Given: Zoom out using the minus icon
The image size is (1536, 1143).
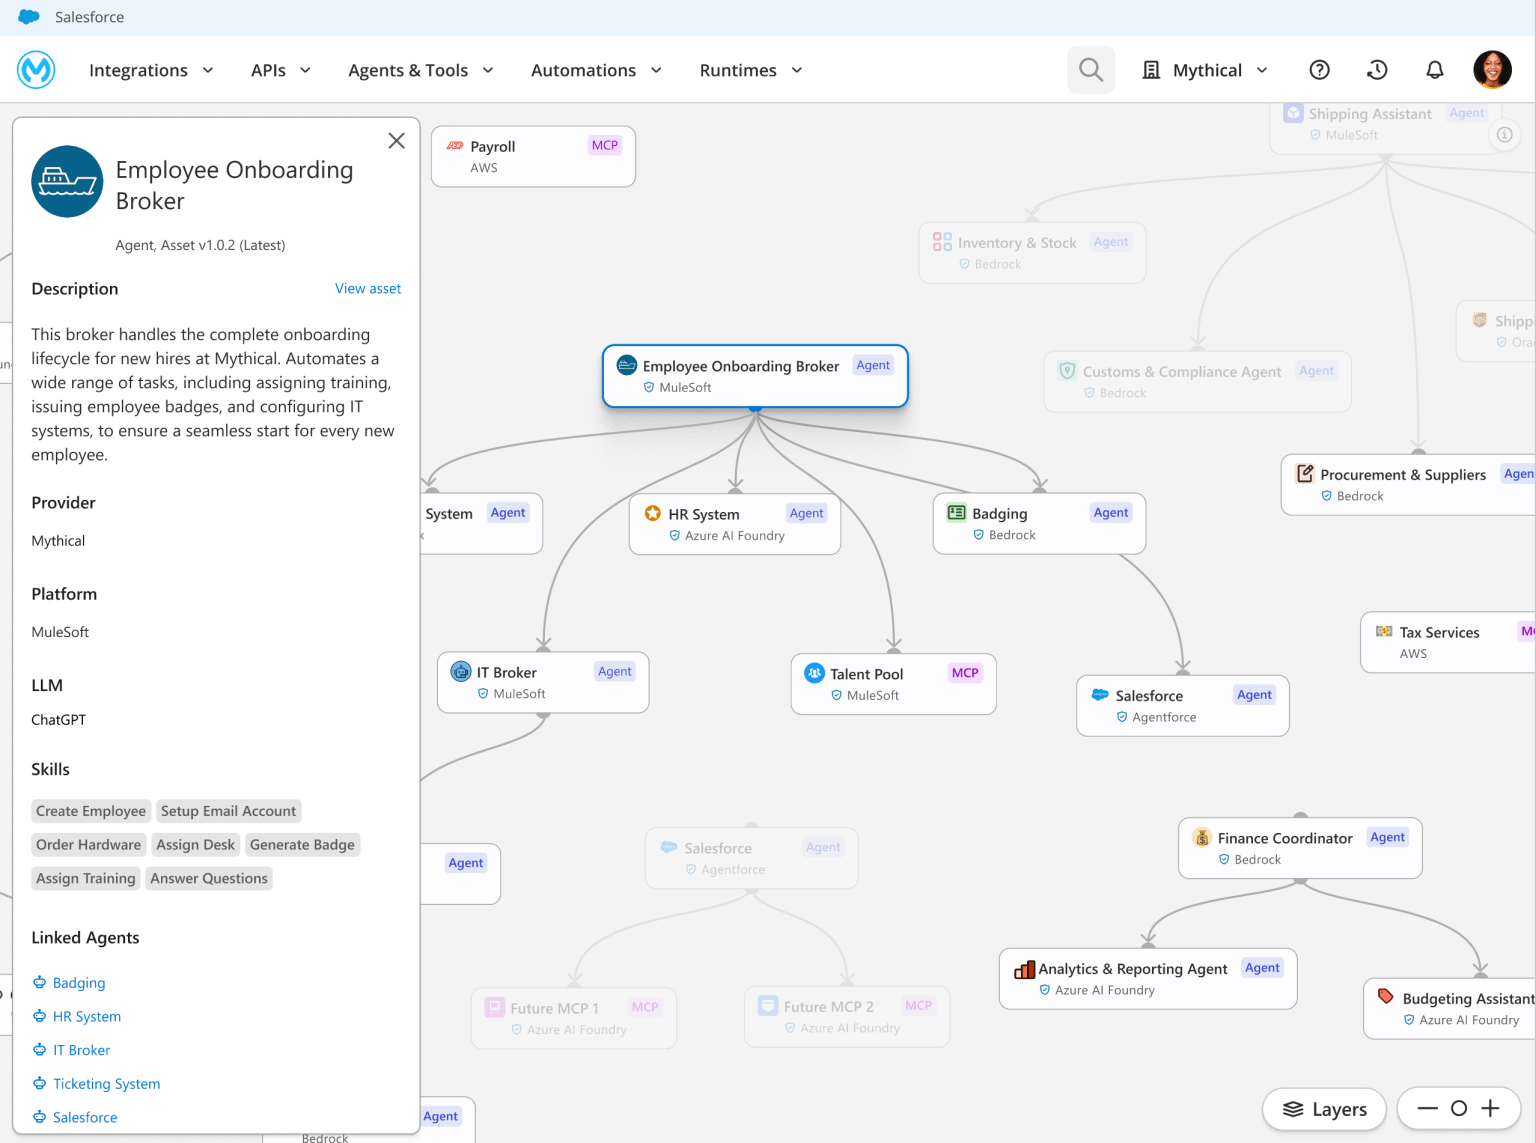Looking at the screenshot, I should [1428, 1108].
